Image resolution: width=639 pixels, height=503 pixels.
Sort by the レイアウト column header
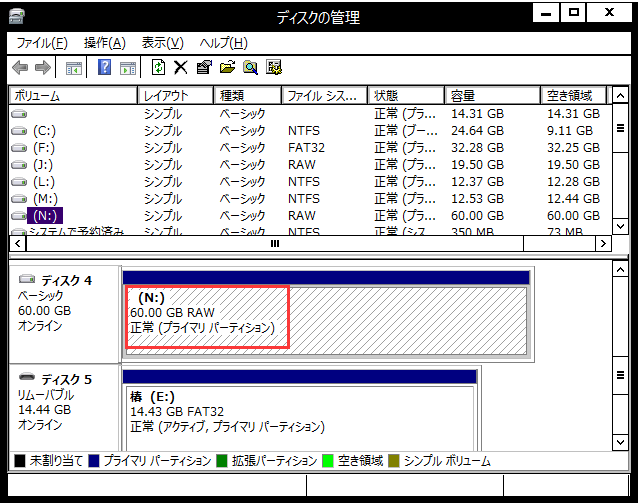click(176, 96)
